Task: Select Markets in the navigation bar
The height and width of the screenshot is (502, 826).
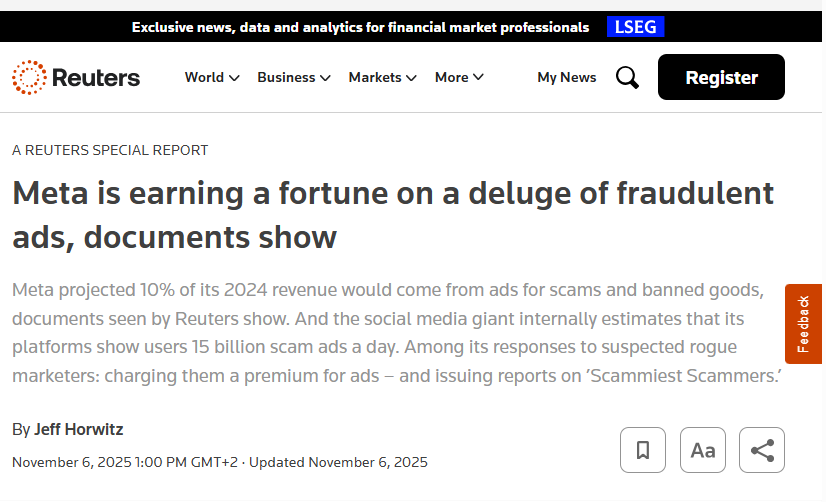Action: click(374, 77)
